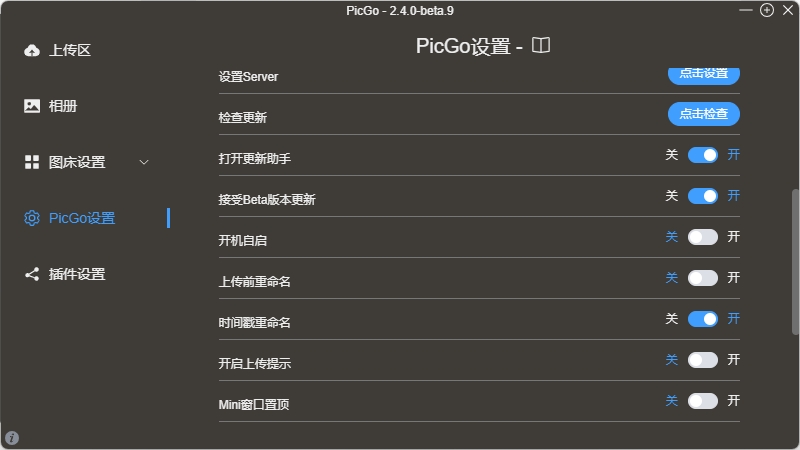The width and height of the screenshot is (800, 450).
Task: Click the cloud upload icon in sidebar
Action: tap(32, 50)
